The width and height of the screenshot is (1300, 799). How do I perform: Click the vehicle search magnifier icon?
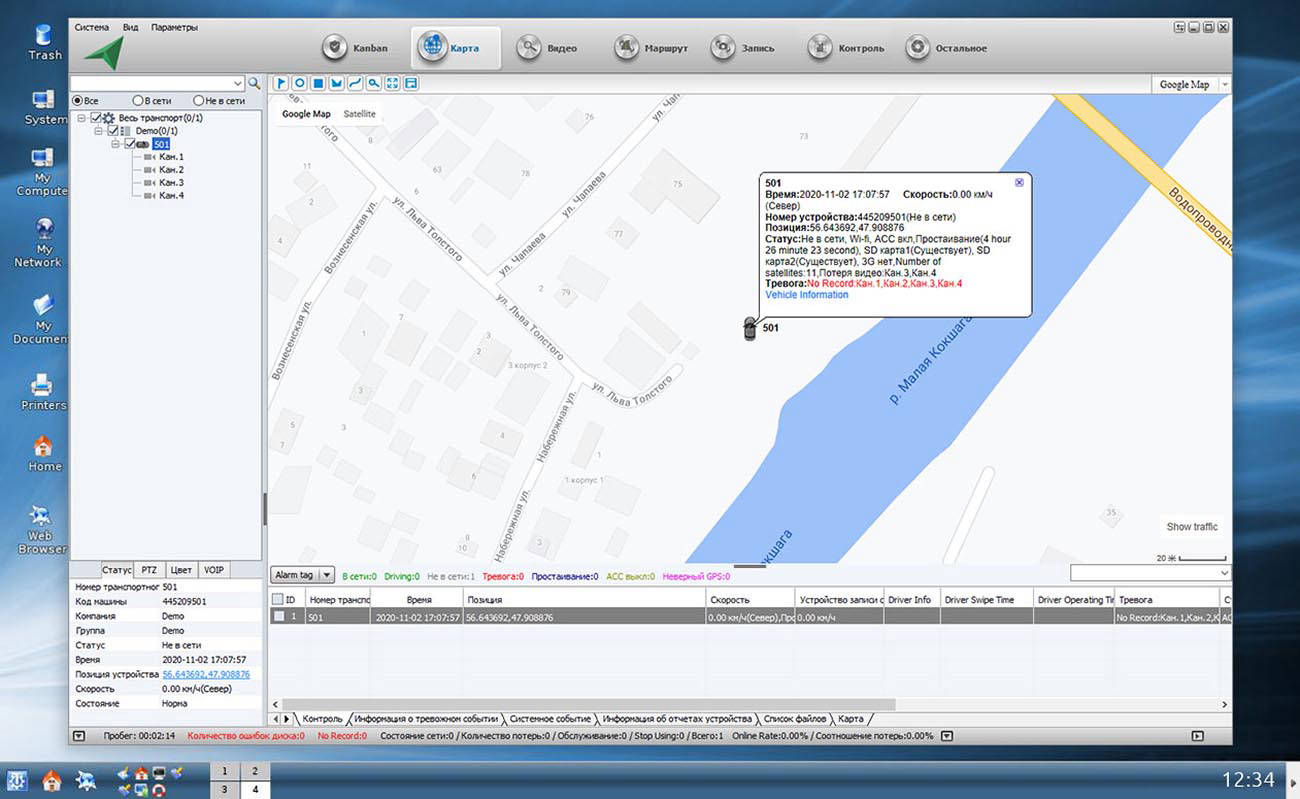254,83
